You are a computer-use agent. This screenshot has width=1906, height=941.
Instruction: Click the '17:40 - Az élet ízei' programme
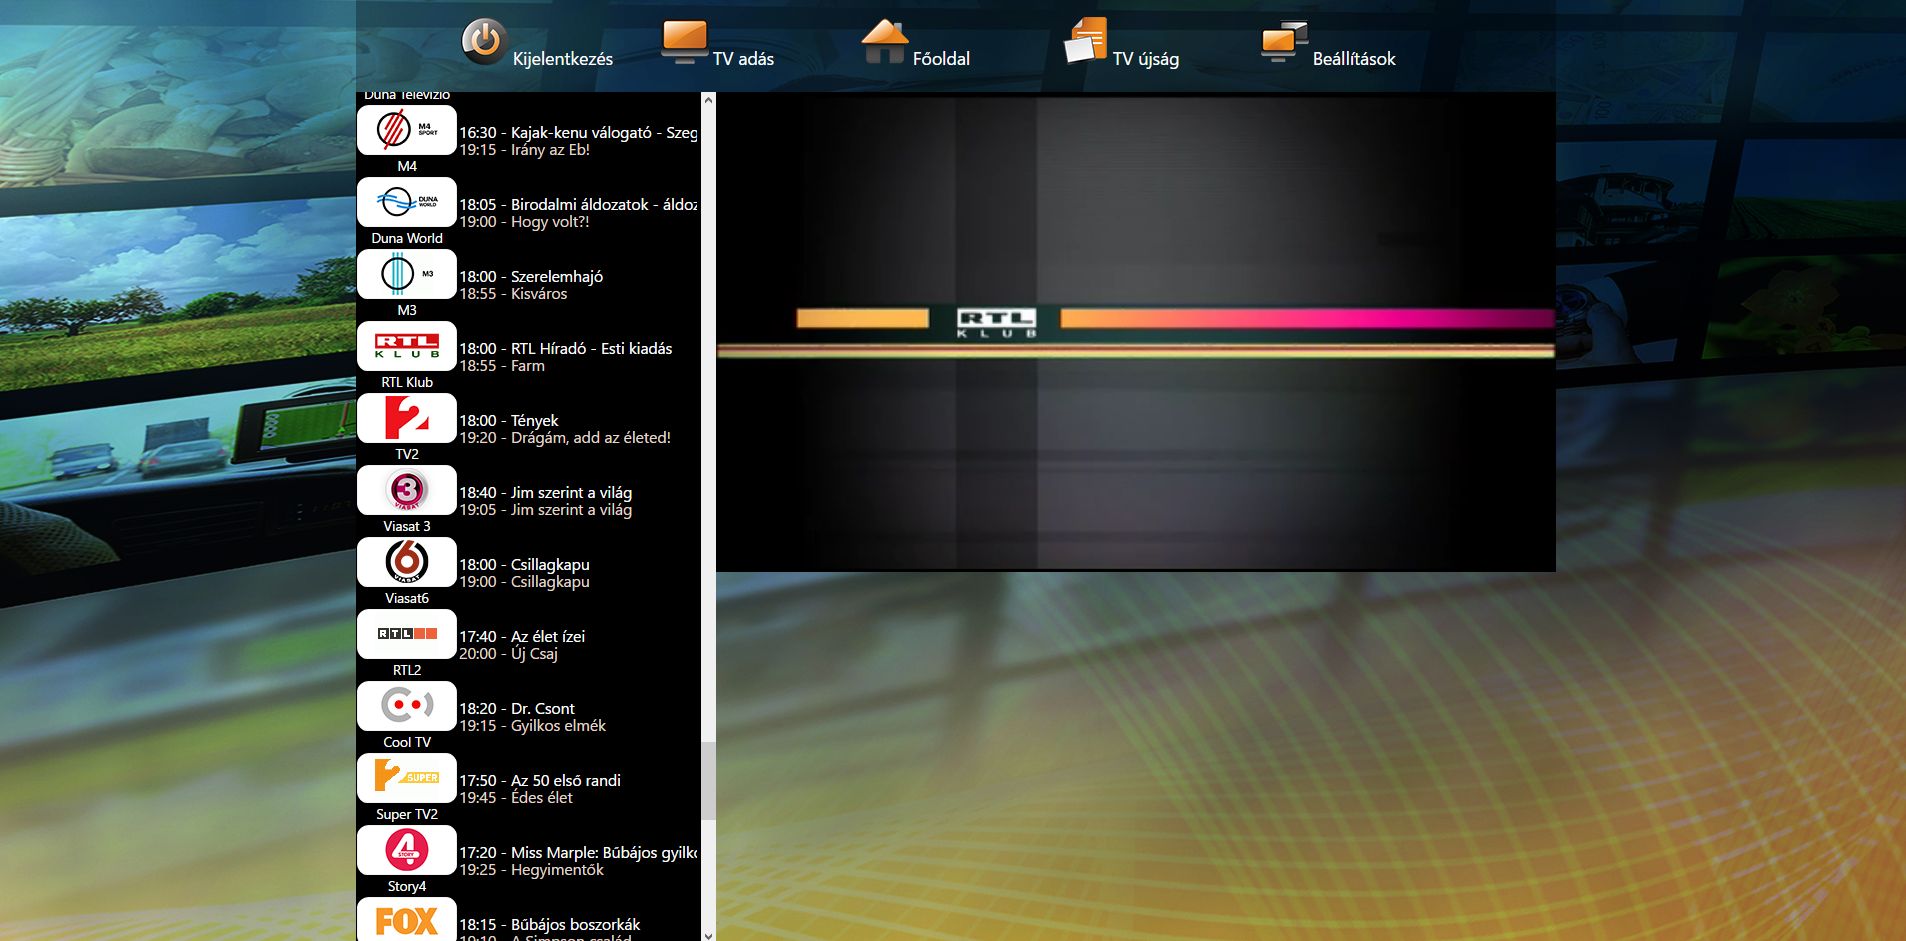coord(522,636)
